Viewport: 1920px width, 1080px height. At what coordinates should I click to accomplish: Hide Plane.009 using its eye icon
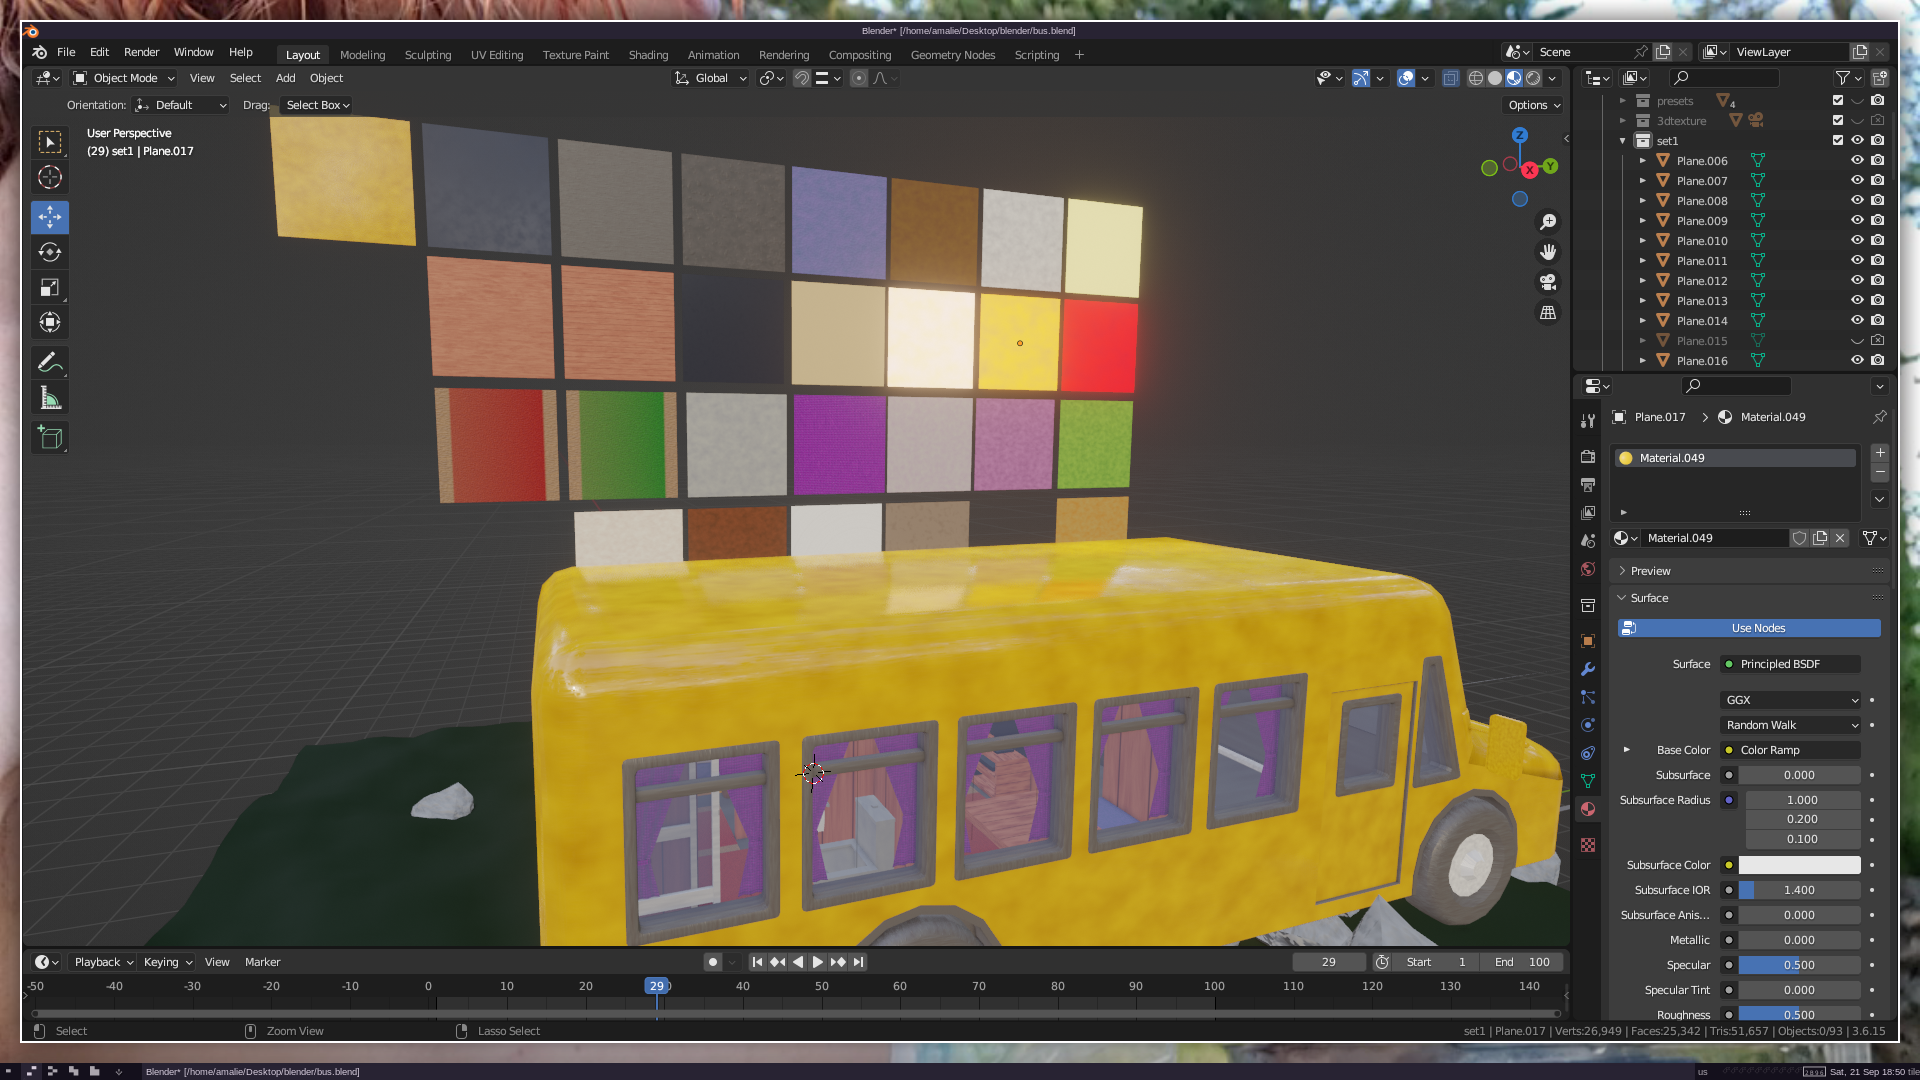coord(1857,220)
